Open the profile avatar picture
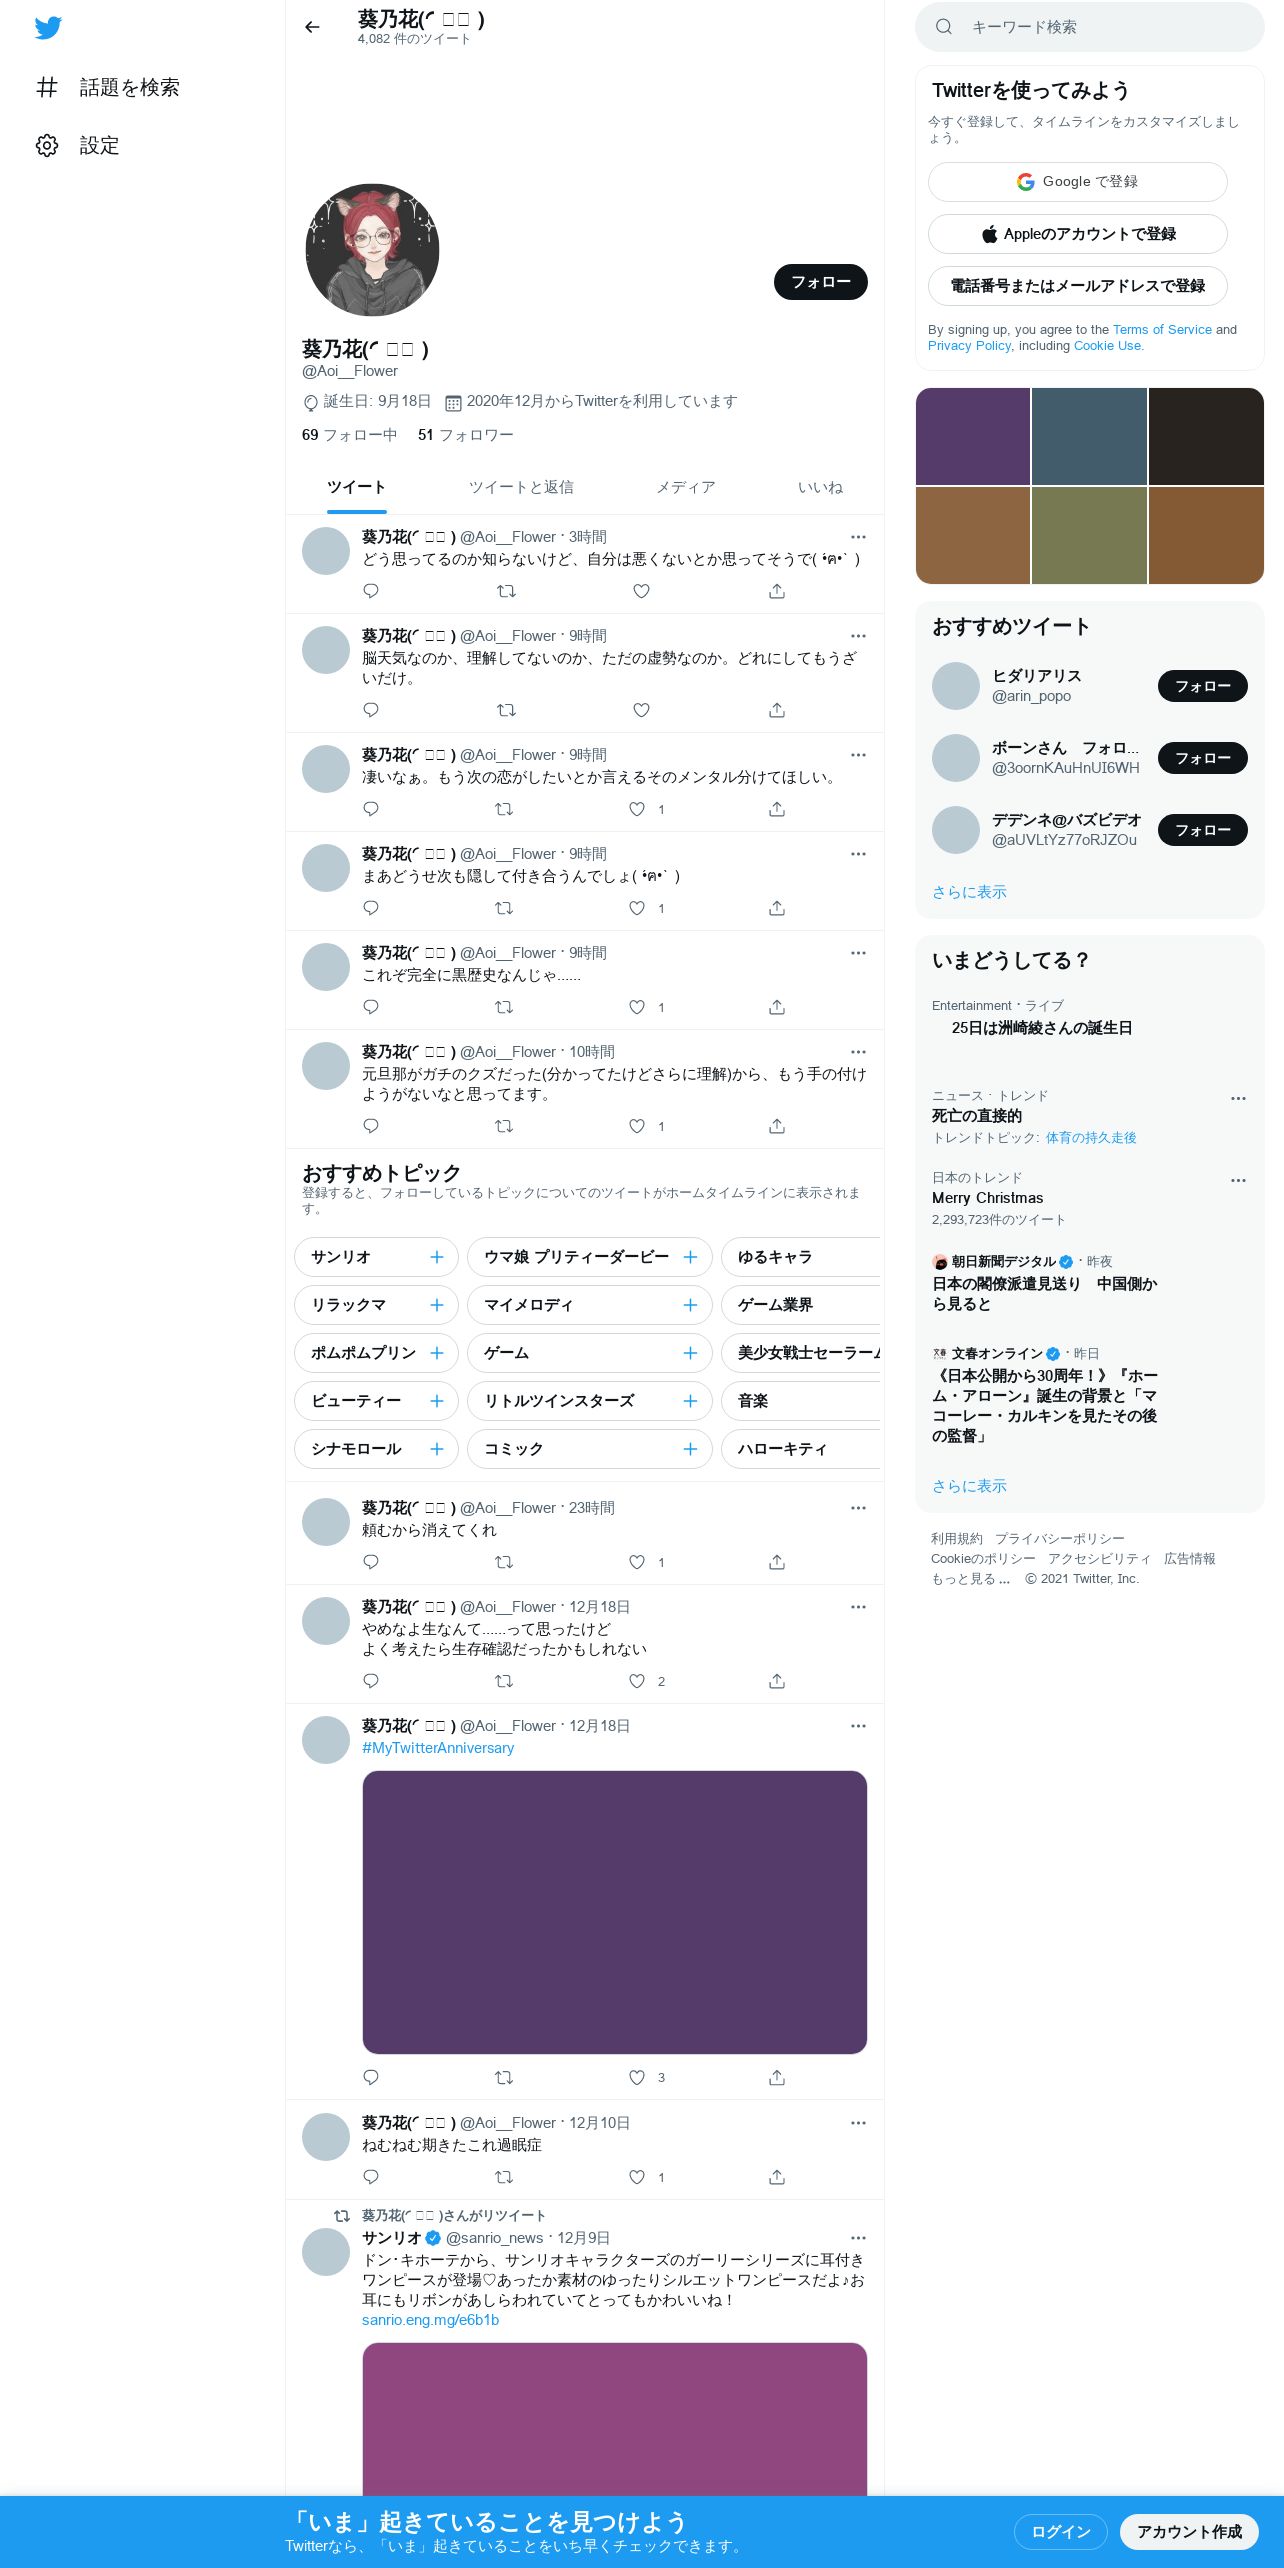This screenshot has width=1284, height=2568. (x=372, y=250)
